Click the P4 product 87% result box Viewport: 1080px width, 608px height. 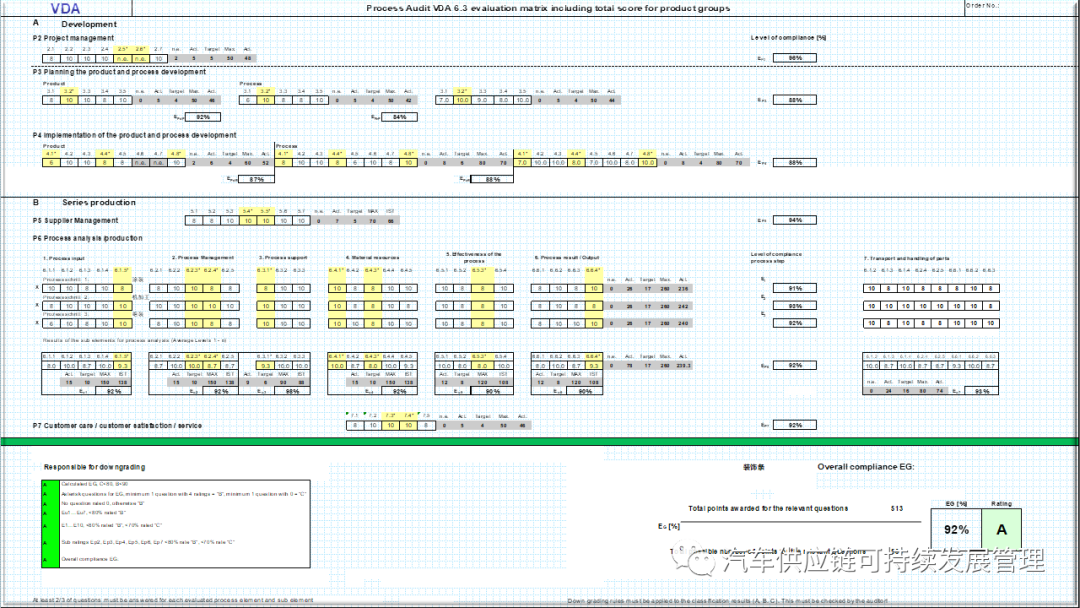coord(256,179)
